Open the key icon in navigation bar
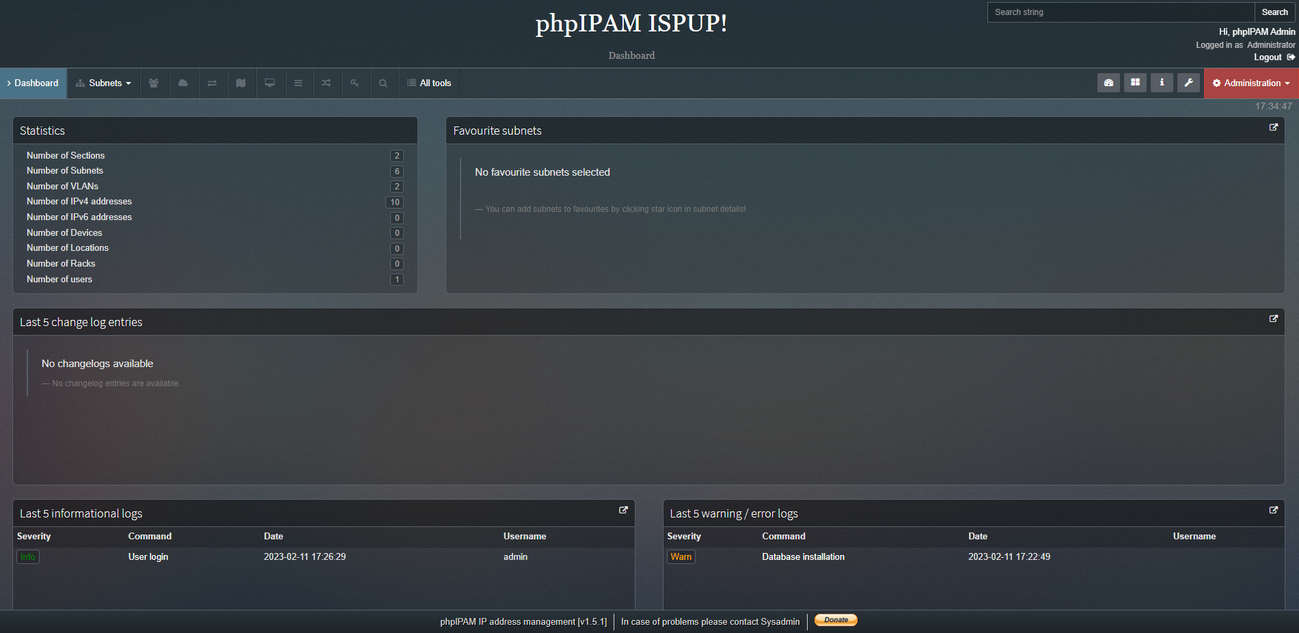This screenshot has height=633, width=1299. point(355,83)
